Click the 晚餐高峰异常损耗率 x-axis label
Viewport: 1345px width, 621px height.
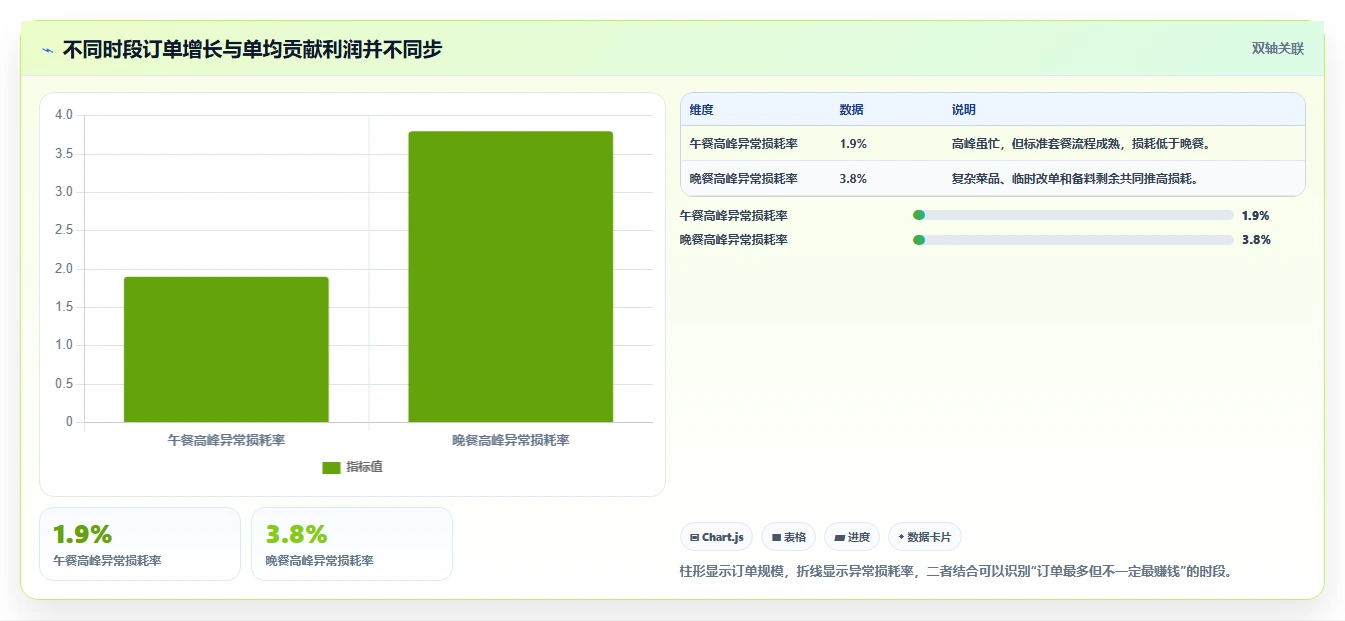(510, 440)
